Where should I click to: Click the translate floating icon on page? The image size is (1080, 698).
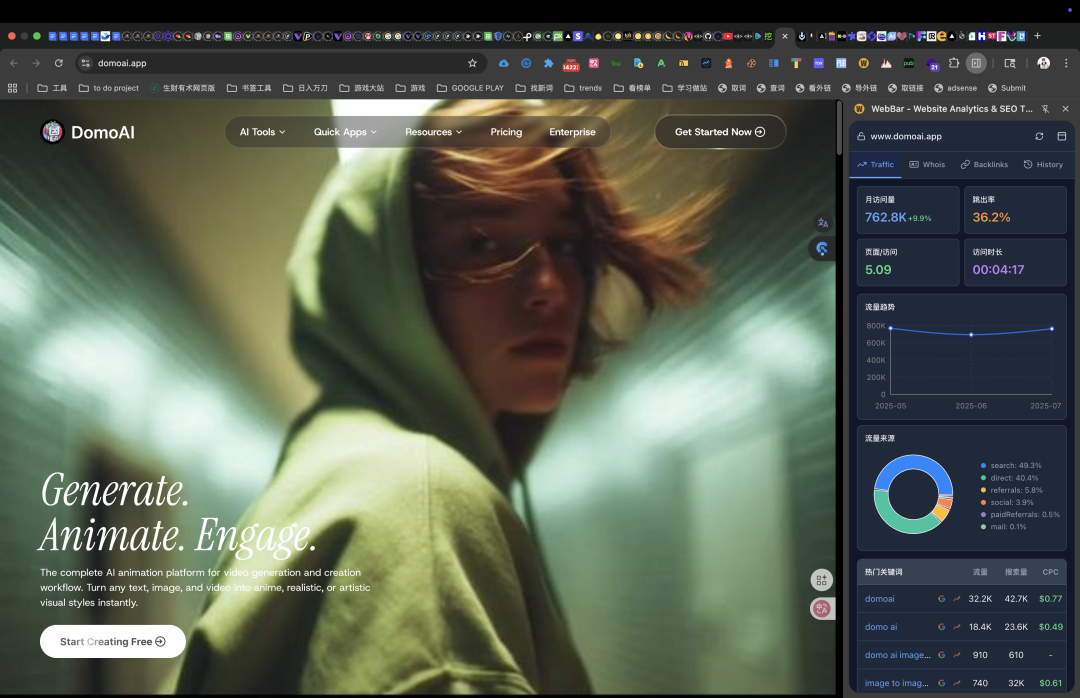click(x=822, y=223)
